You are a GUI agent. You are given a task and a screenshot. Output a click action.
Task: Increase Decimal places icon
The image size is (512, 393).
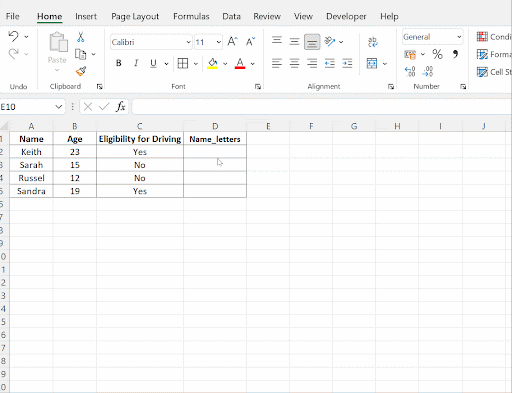410,71
